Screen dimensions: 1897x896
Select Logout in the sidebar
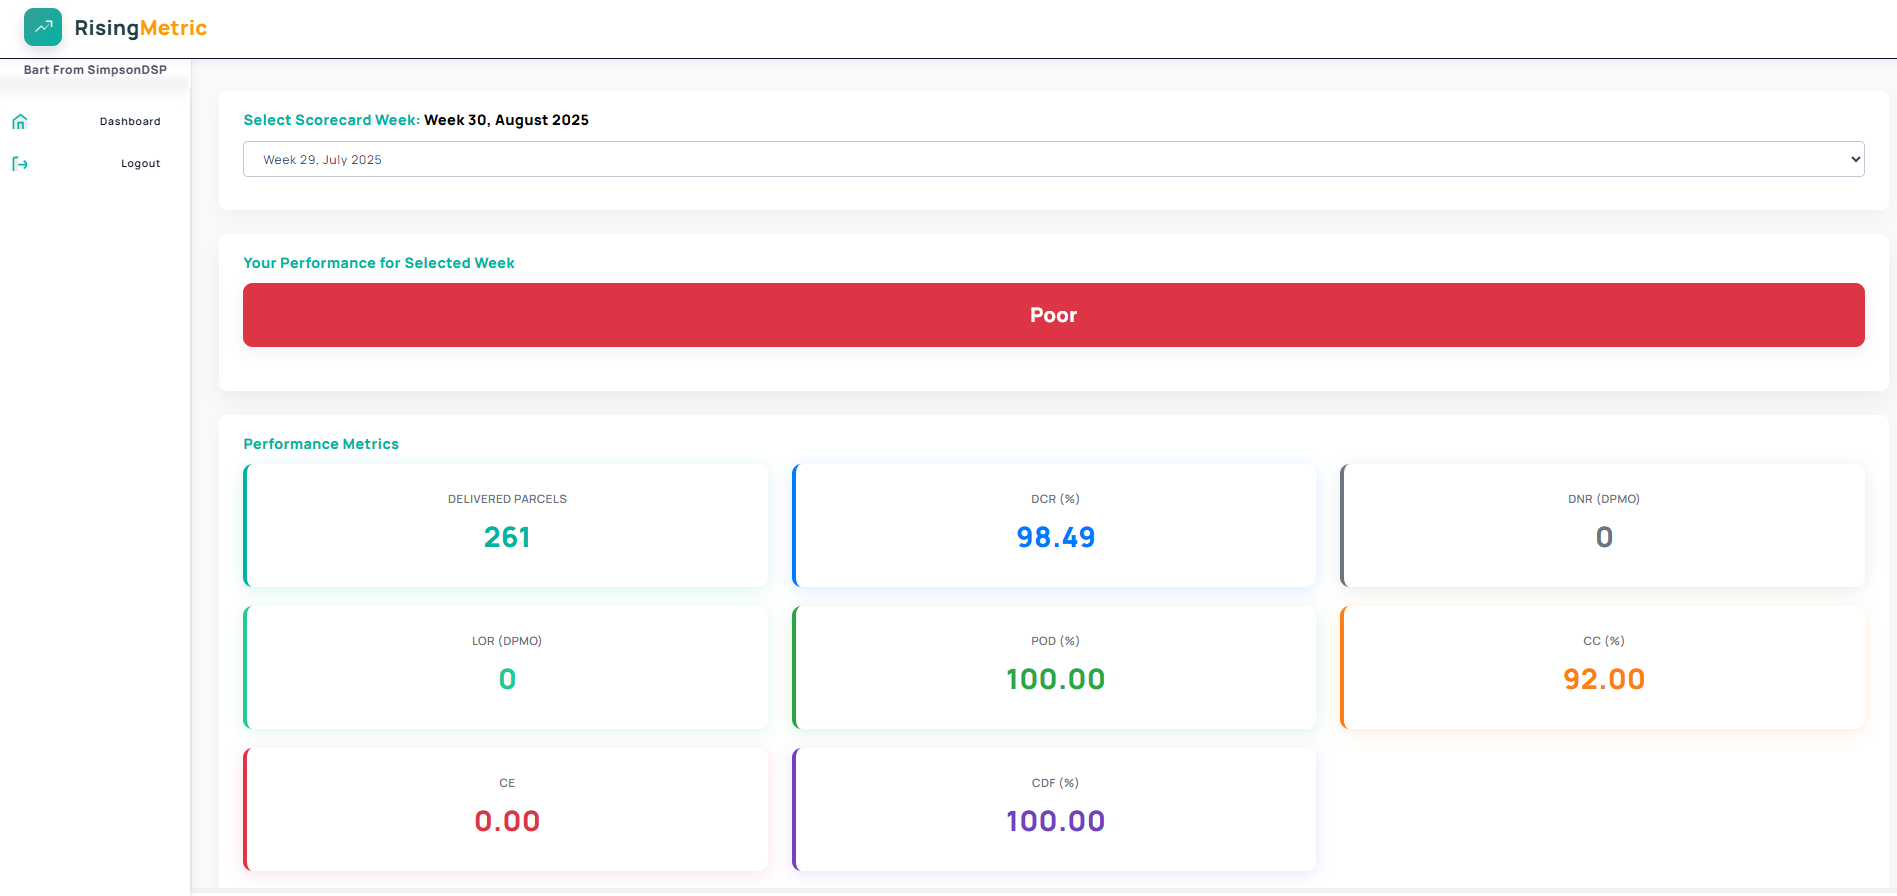140,164
